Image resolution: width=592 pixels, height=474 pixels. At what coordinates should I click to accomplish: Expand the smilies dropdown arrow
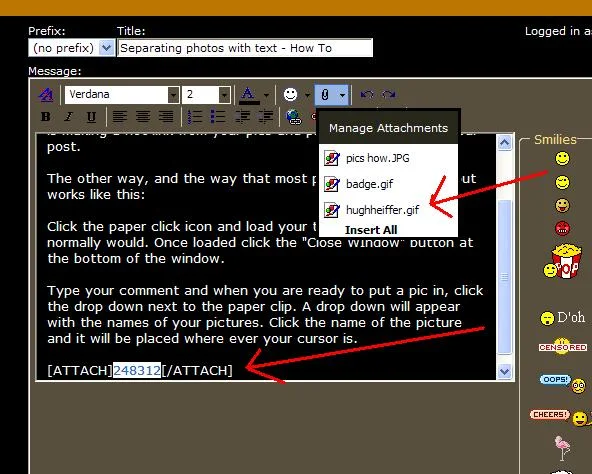click(x=307, y=95)
